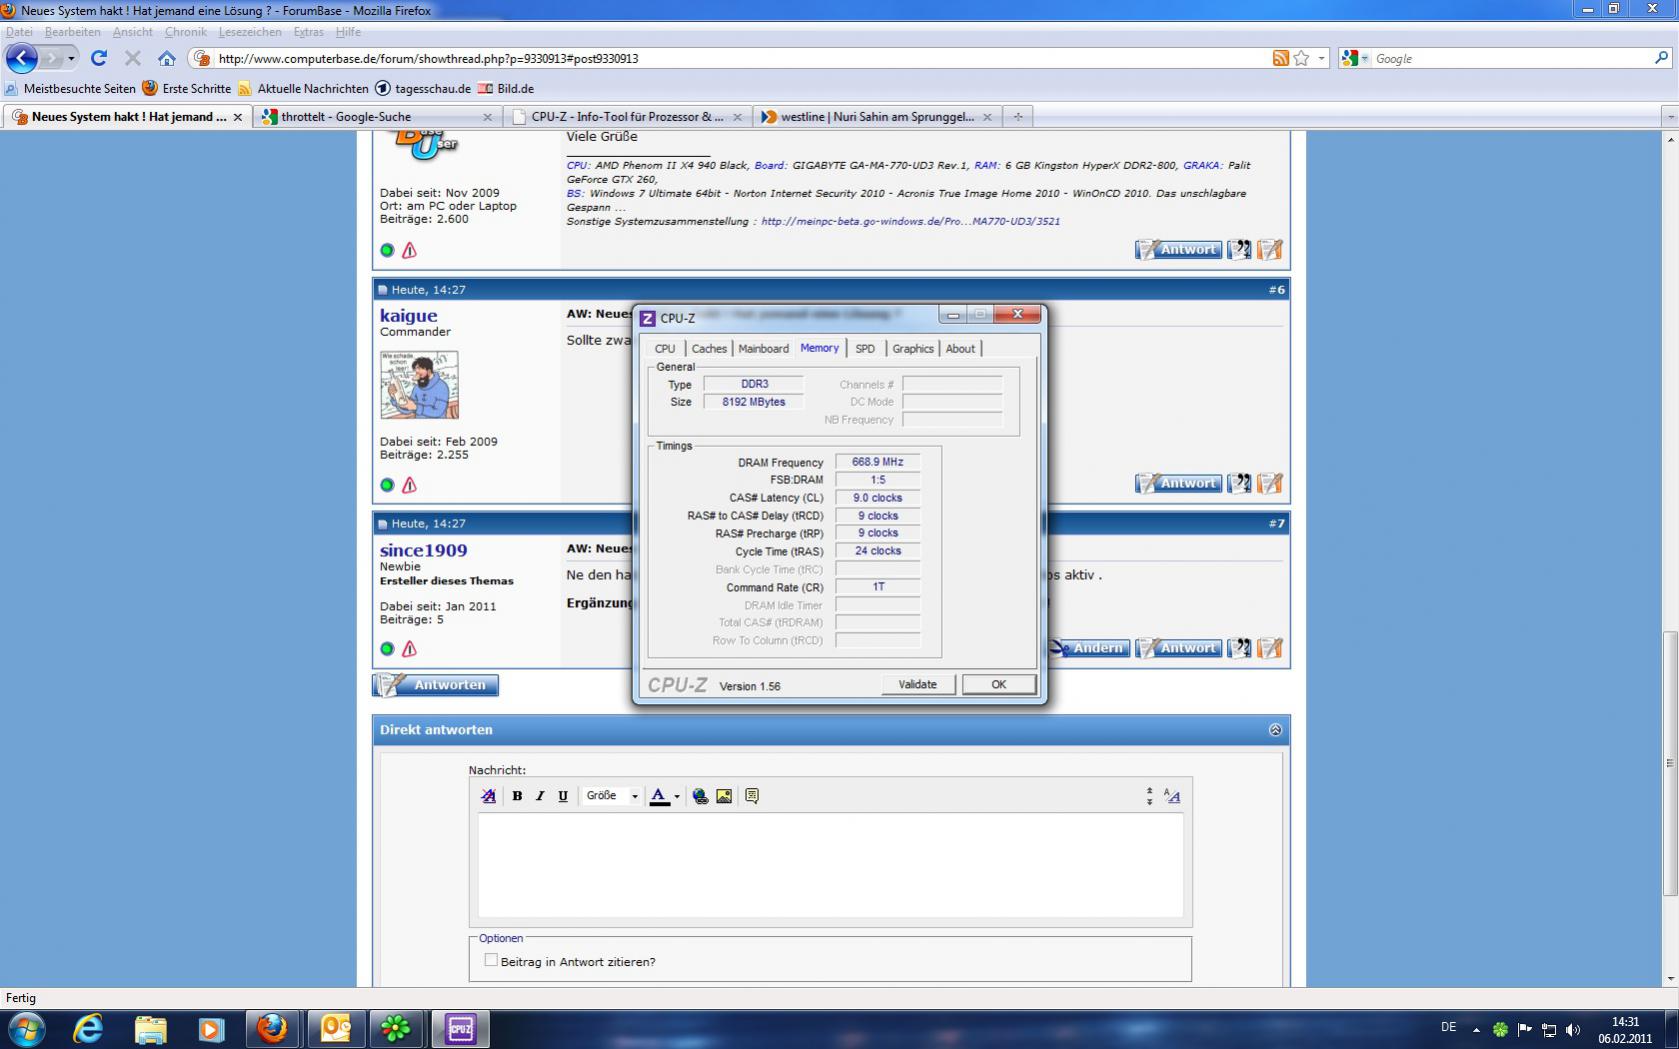Image resolution: width=1679 pixels, height=1049 pixels.
Task: Click the quote icon on since1909's post
Action: (1239, 648)
